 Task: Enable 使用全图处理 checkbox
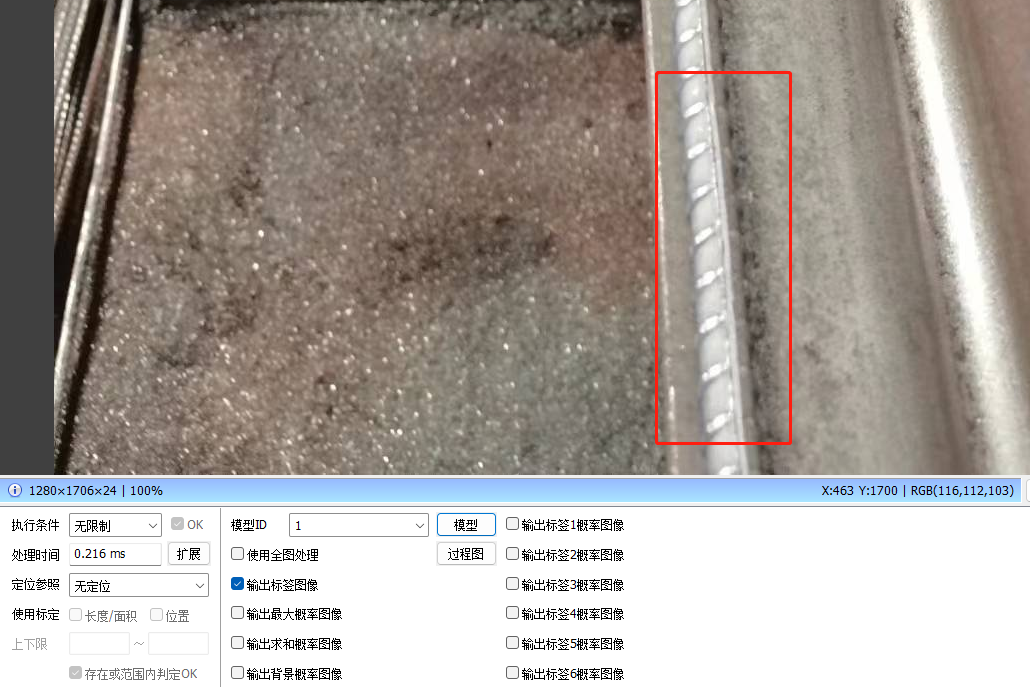[238, 554]
